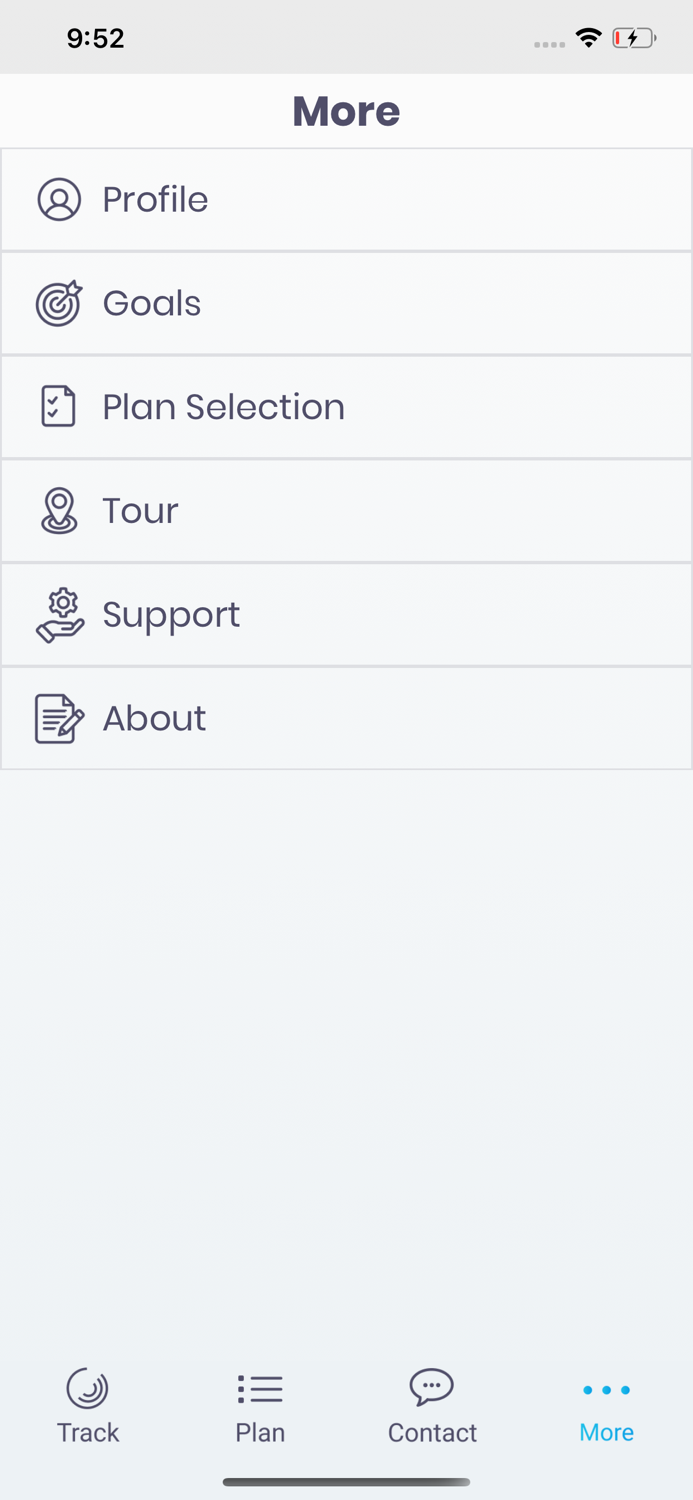Open the Support page
Viewport: 693px width, 1500px height.
point(346,614)
